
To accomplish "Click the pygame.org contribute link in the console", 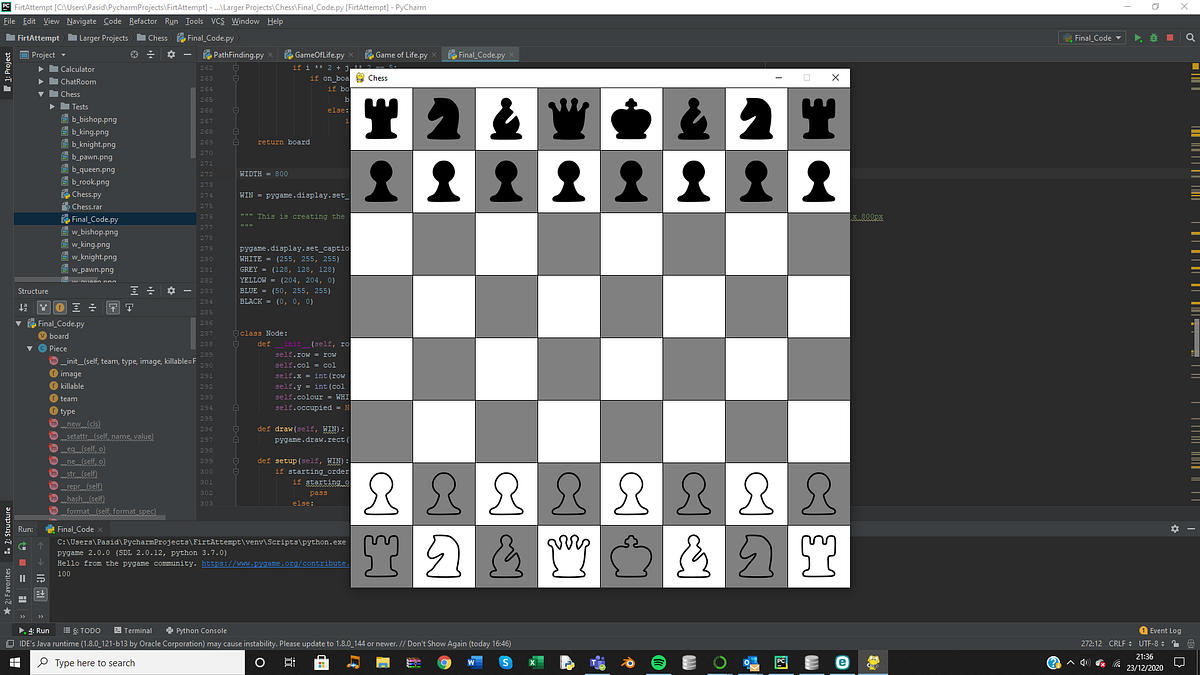I will click(290, 563).
